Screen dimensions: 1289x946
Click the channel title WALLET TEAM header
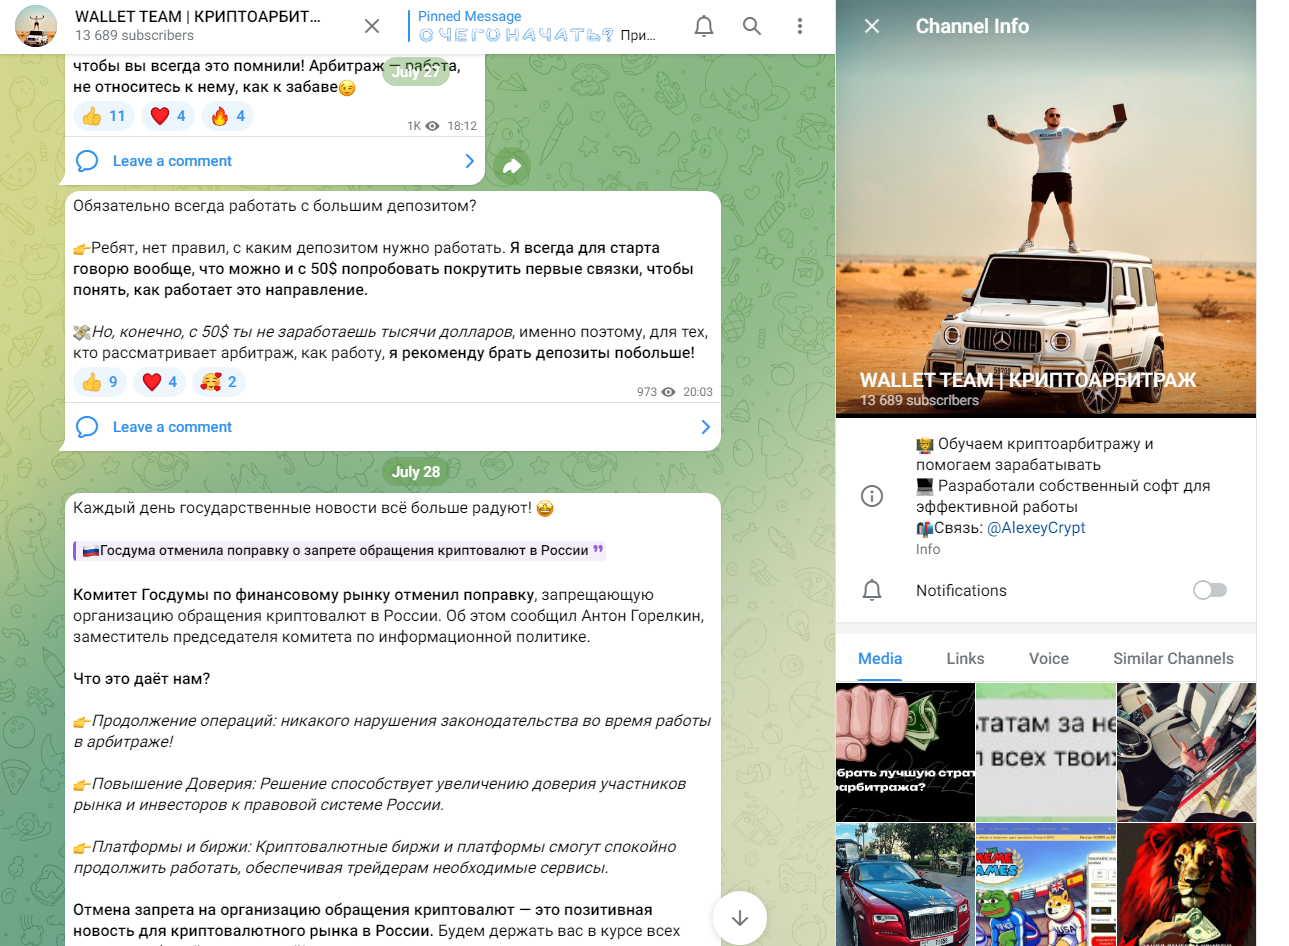pyautogui.click(x=198, y=17)
